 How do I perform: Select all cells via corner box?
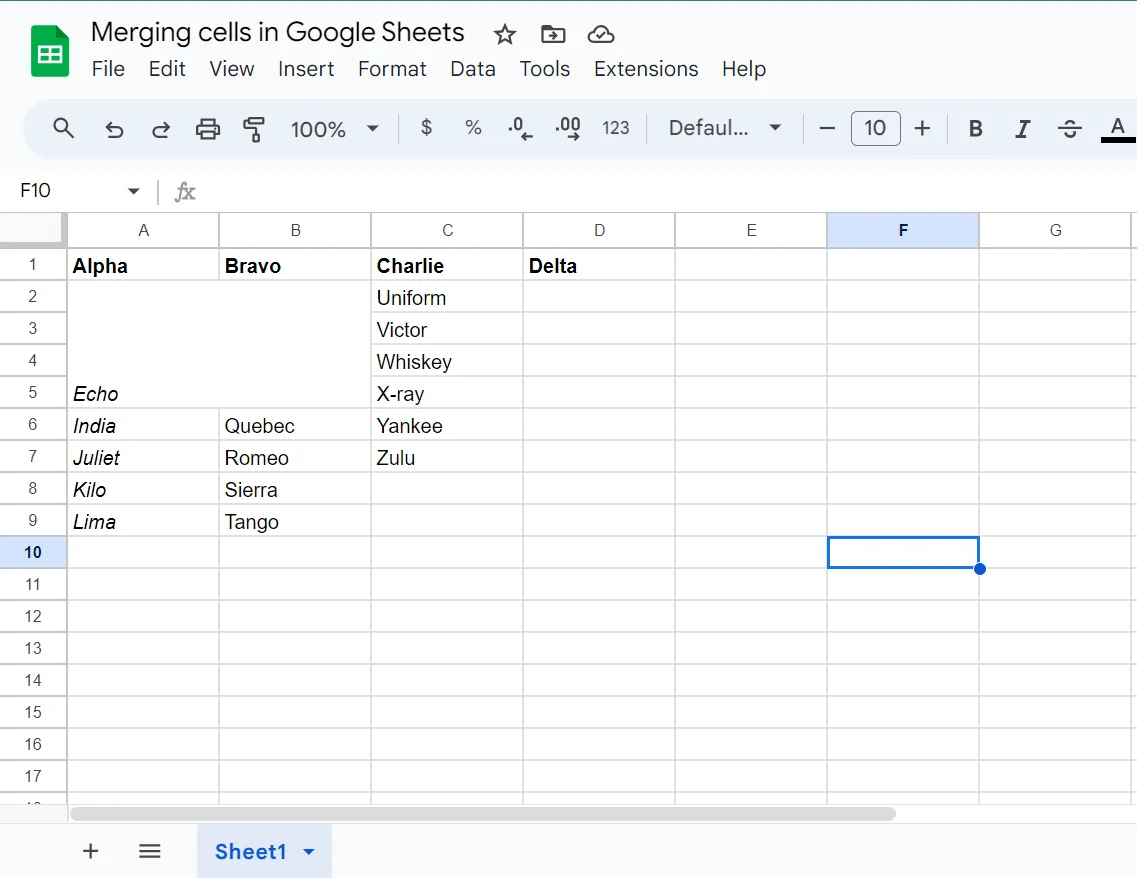click(x=33, y=230)
